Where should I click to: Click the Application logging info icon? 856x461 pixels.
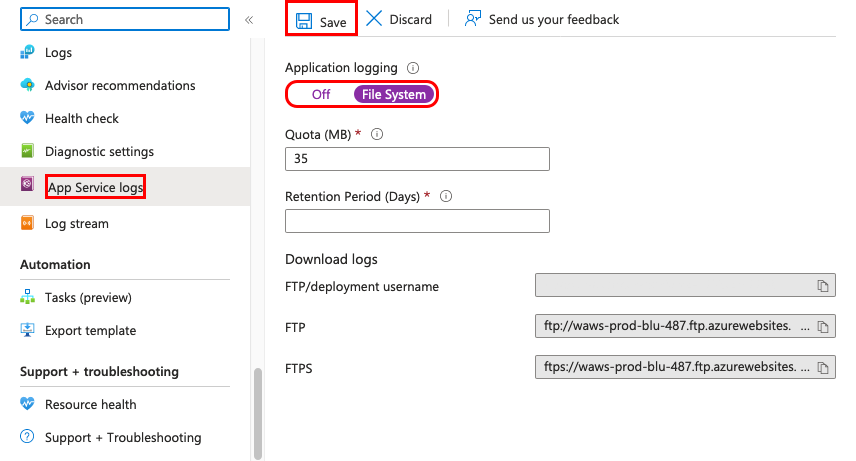413,68
